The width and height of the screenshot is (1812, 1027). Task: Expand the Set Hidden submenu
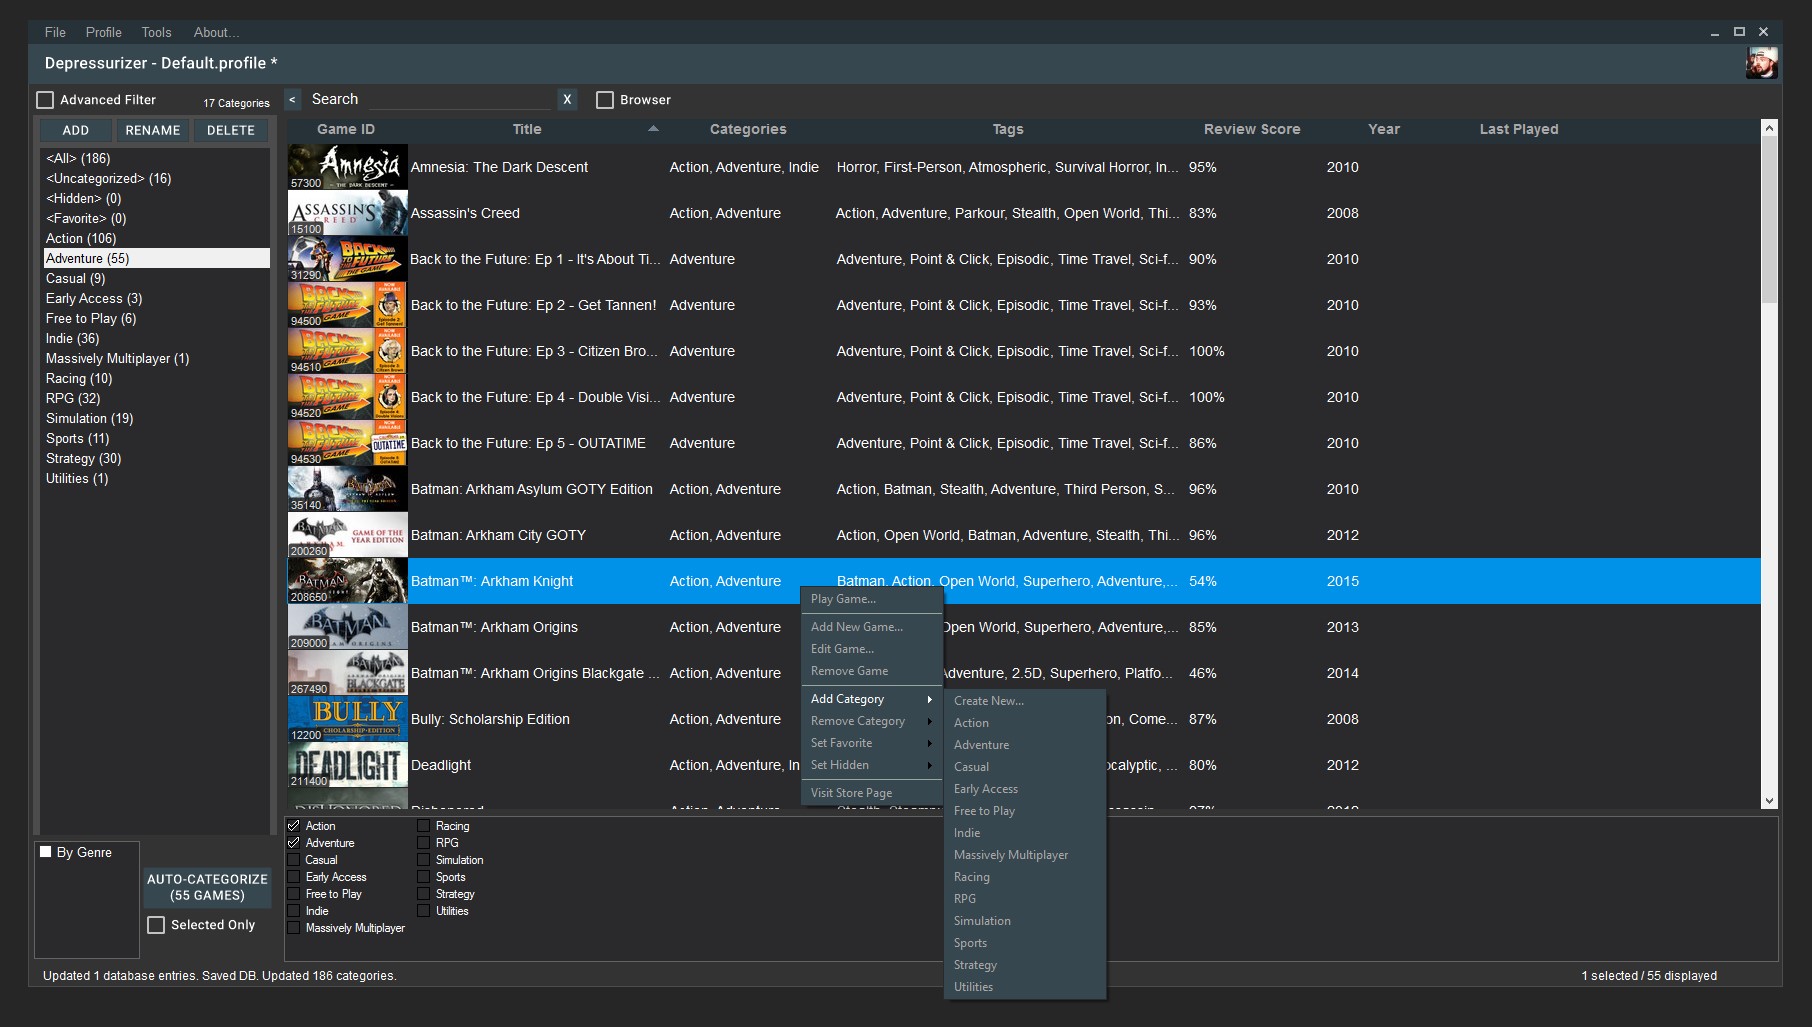(x=871, y=765)
